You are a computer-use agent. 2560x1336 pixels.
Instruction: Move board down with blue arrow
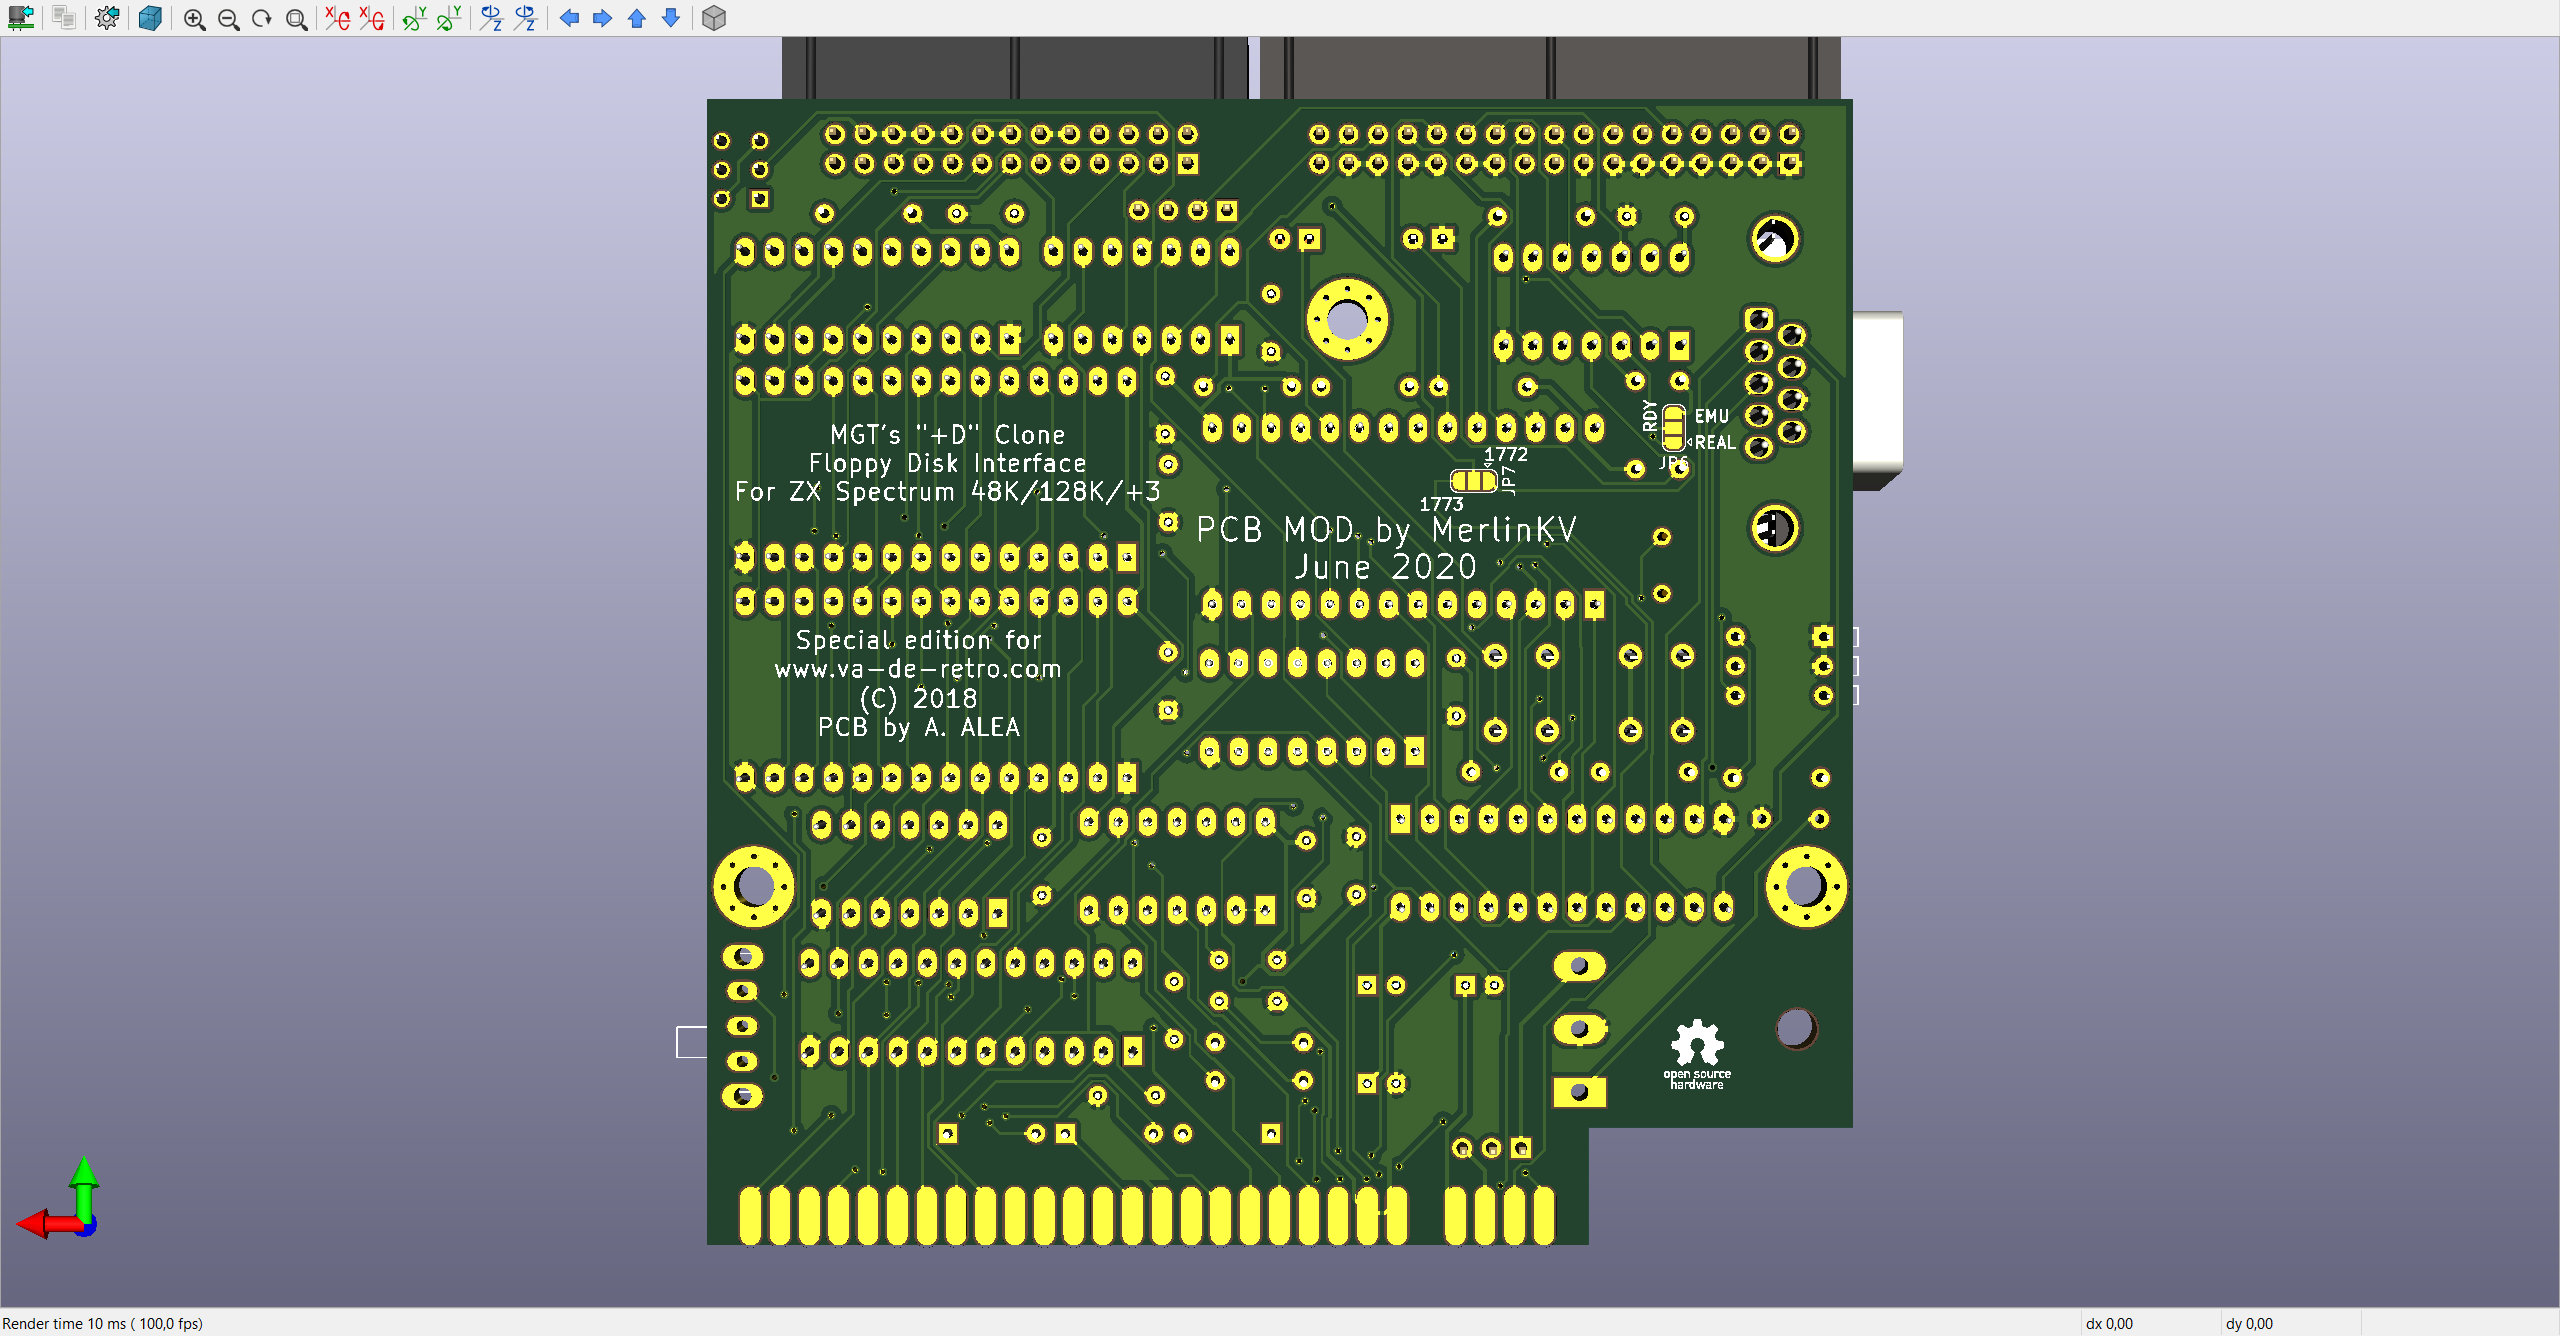coord(671,18)
